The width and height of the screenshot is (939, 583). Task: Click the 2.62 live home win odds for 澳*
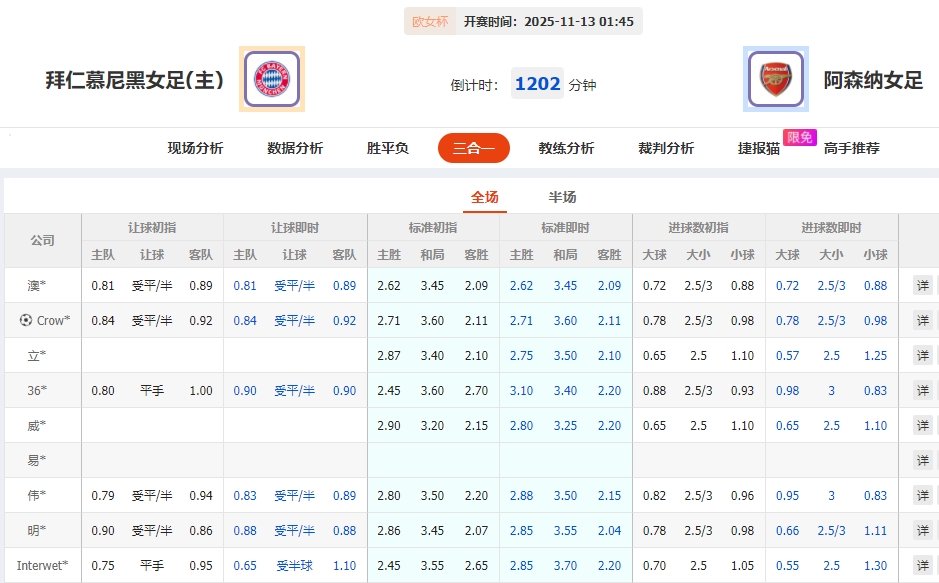pos(521,285)
